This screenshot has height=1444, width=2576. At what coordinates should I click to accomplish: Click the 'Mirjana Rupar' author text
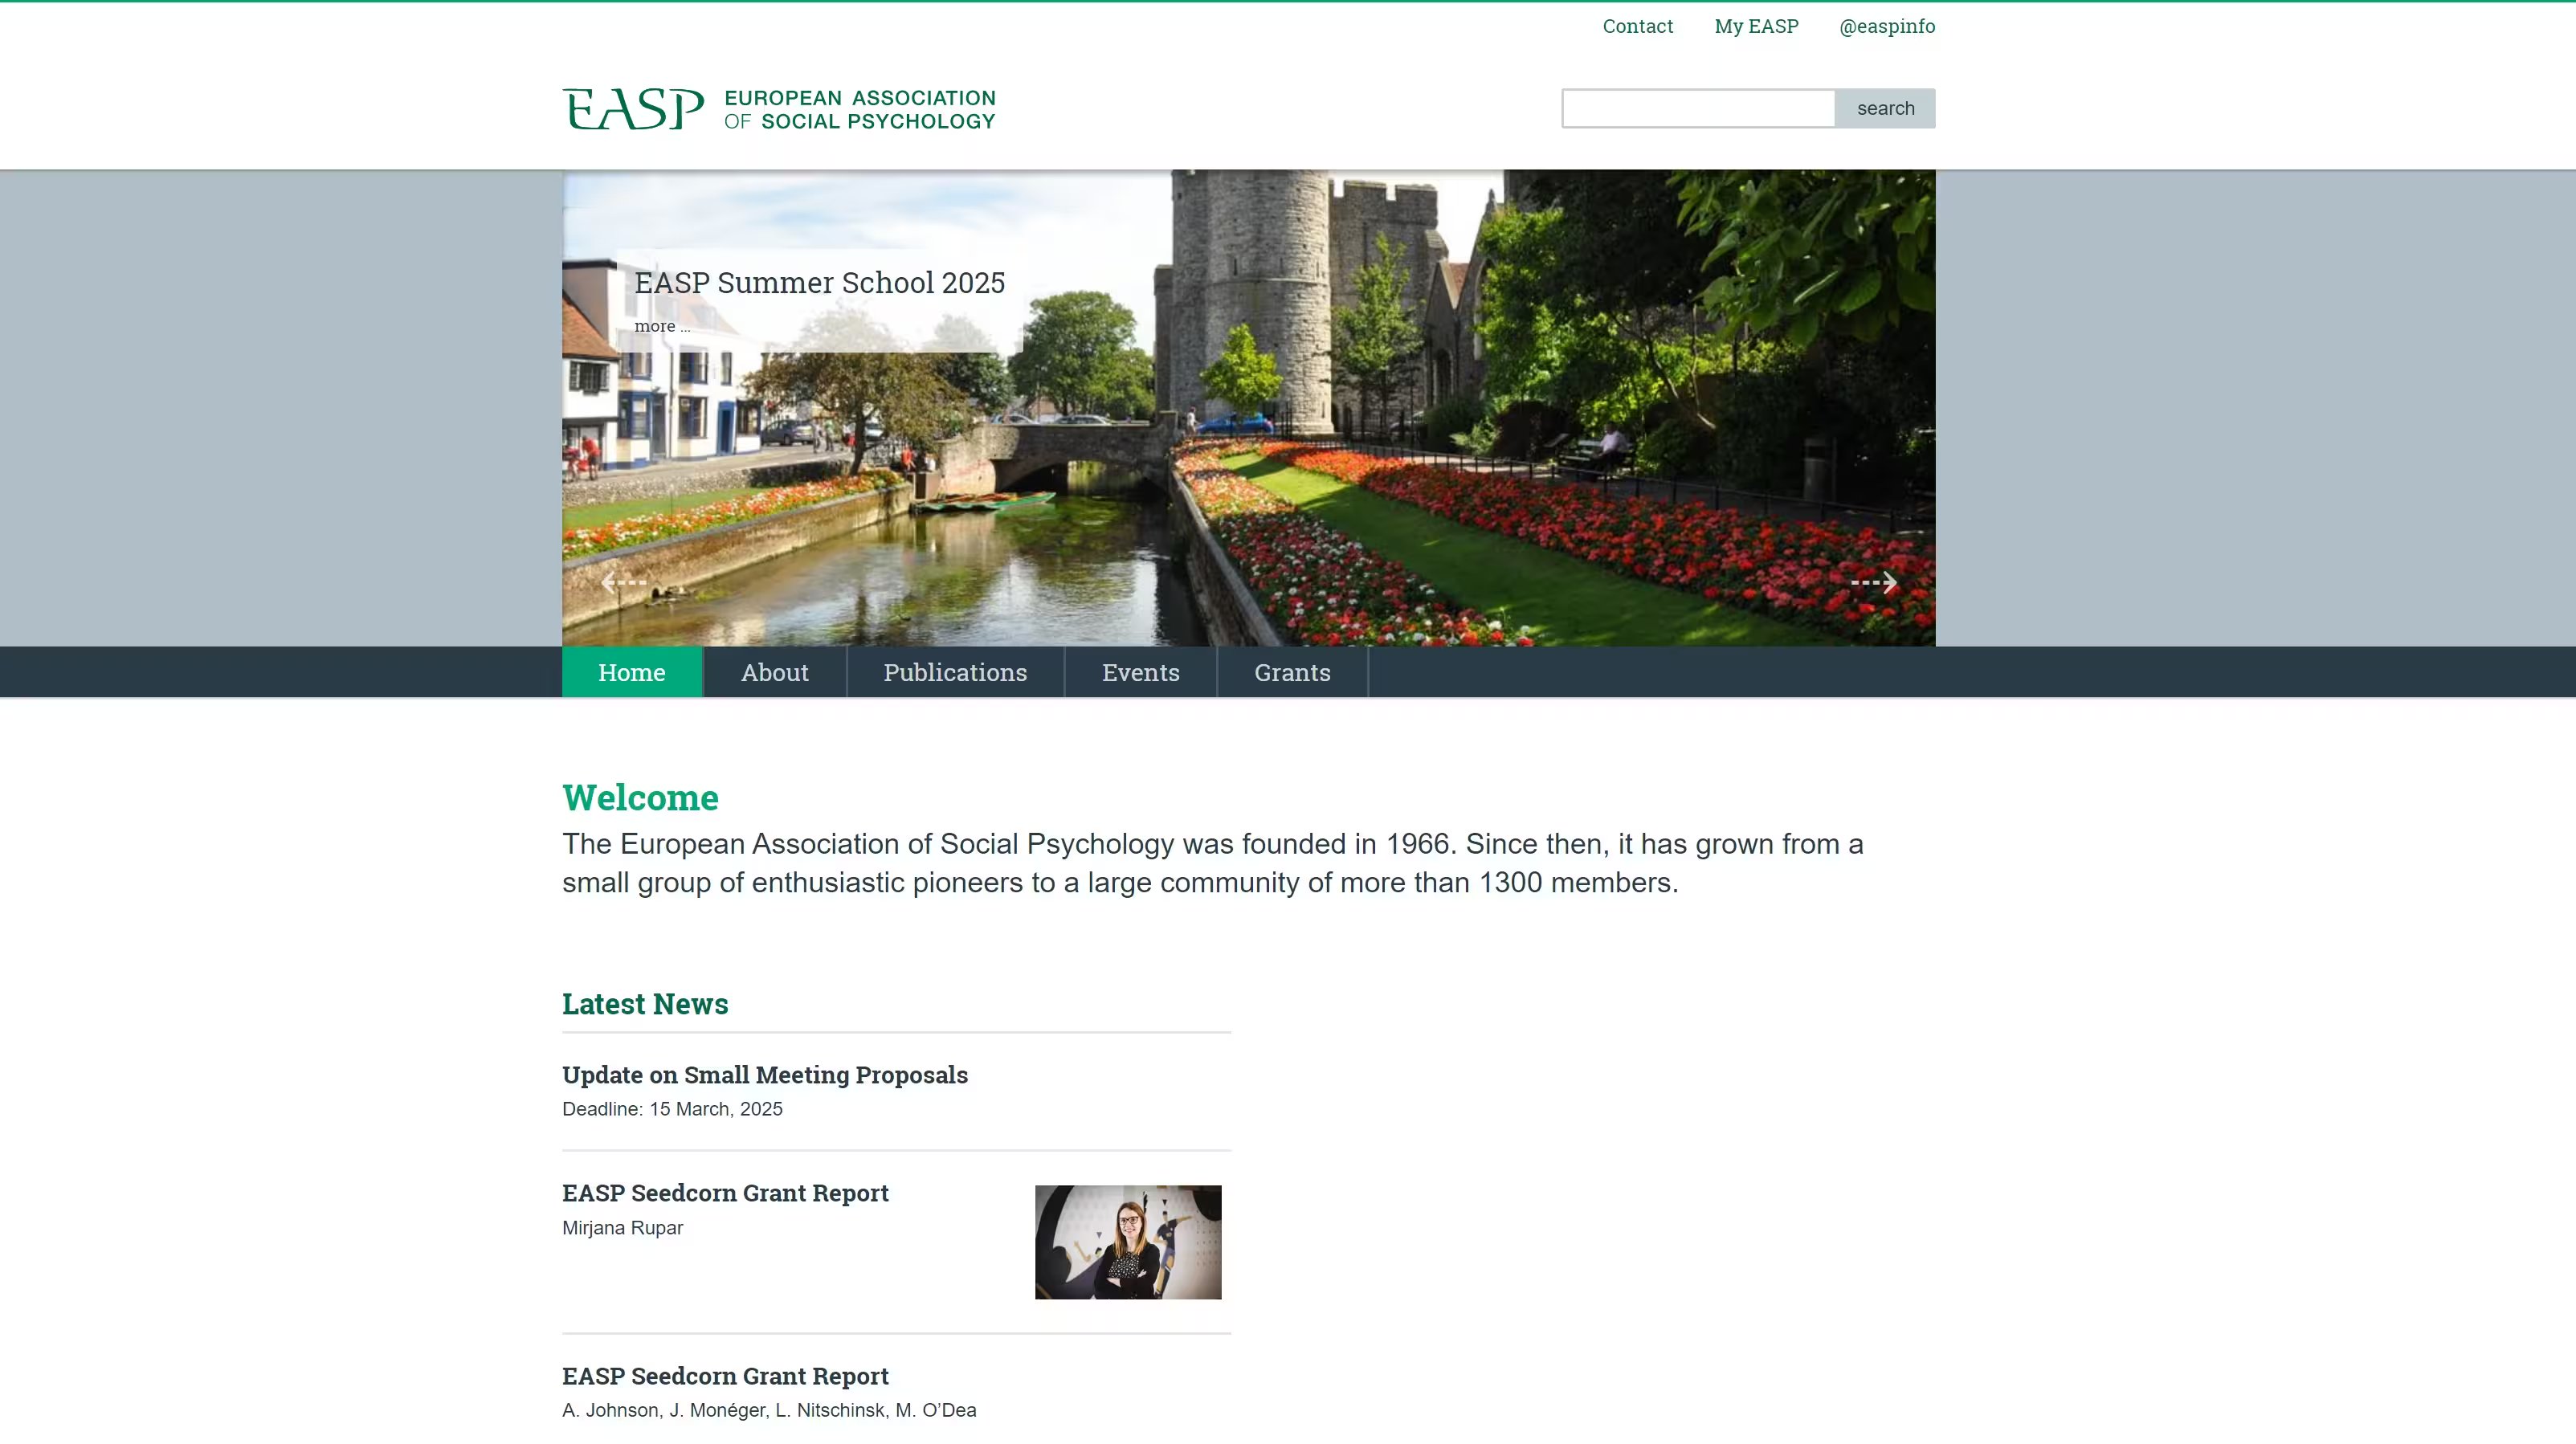click(622, 1228)
